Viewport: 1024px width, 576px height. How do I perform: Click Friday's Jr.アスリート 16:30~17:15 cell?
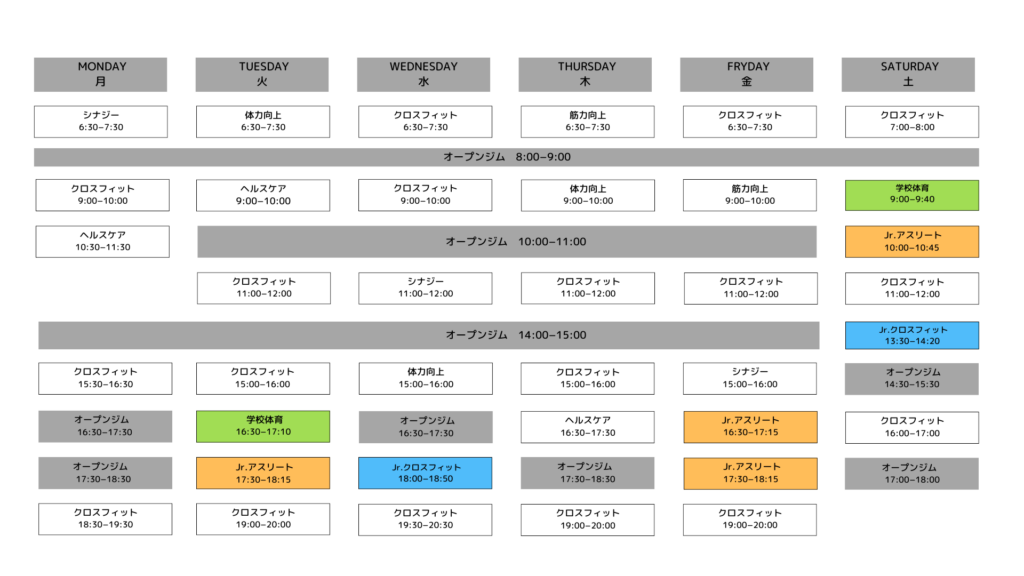pyautogui.click(x=750, y=426)
